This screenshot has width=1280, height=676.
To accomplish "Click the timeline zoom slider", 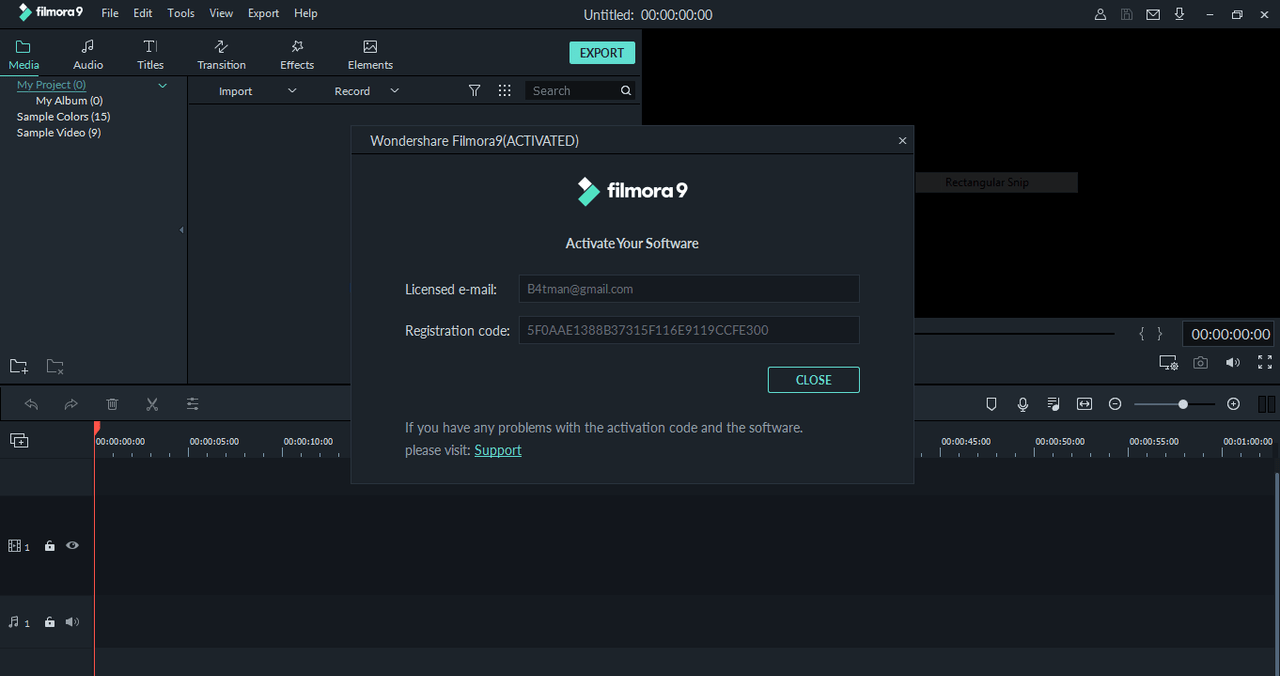I will coord(1175,404).
